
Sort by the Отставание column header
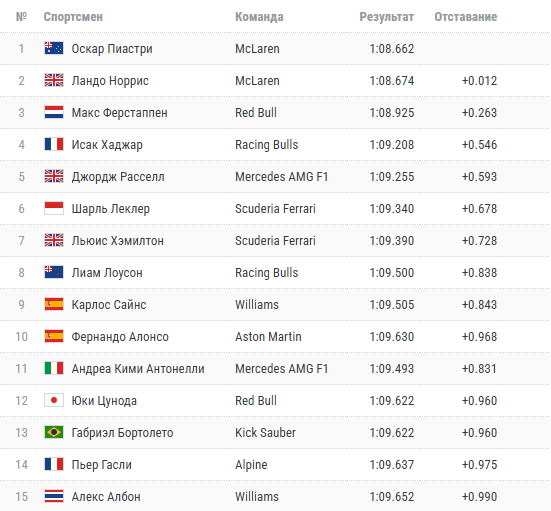tap(466, 17)
